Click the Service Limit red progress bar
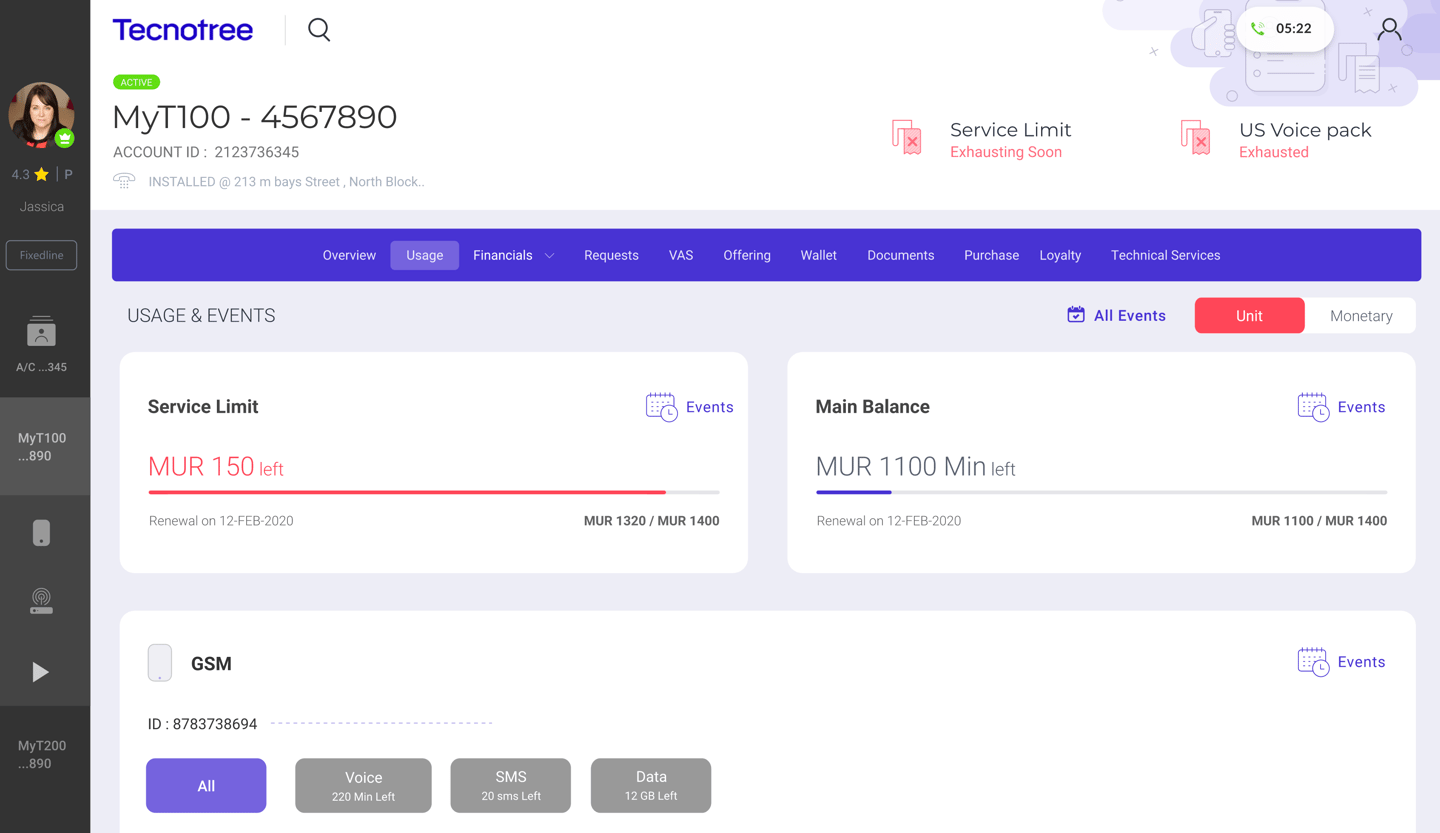 (407, 492)
